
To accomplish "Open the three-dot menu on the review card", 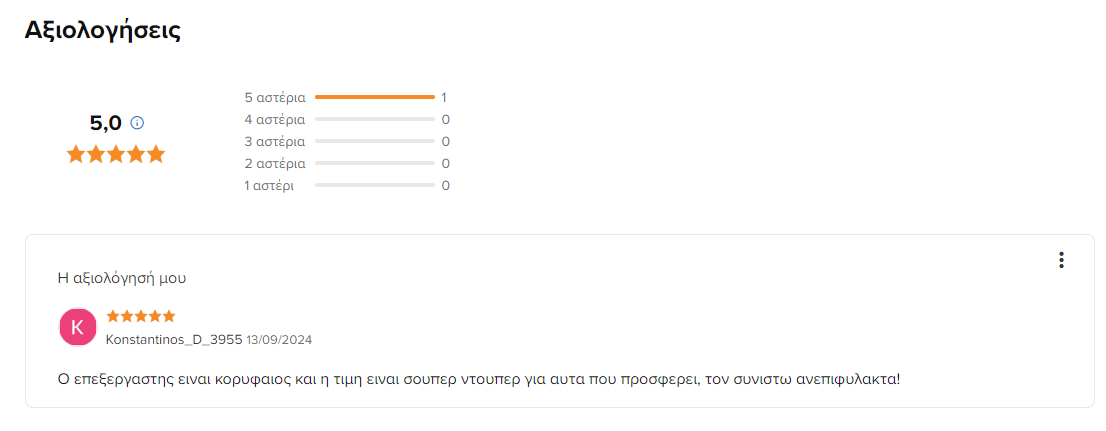I will pyautogui.click(x=1061, y=260).
